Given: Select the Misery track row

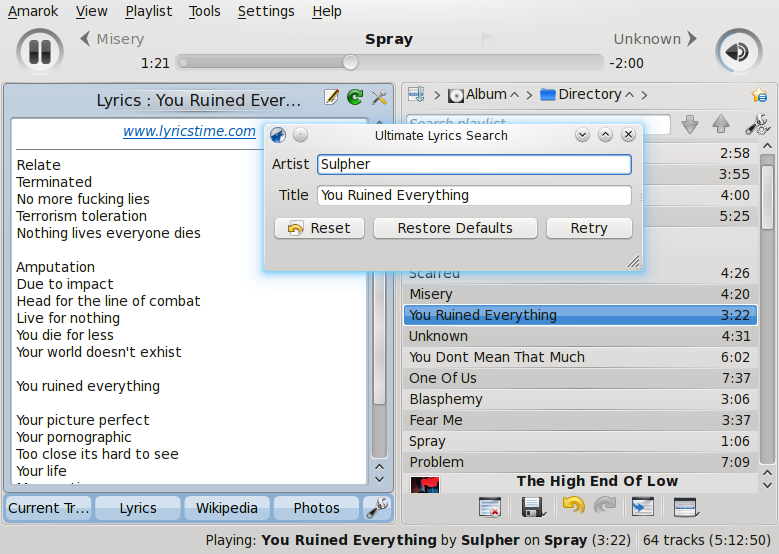Looking at the screenshot, I should point(580,294).
